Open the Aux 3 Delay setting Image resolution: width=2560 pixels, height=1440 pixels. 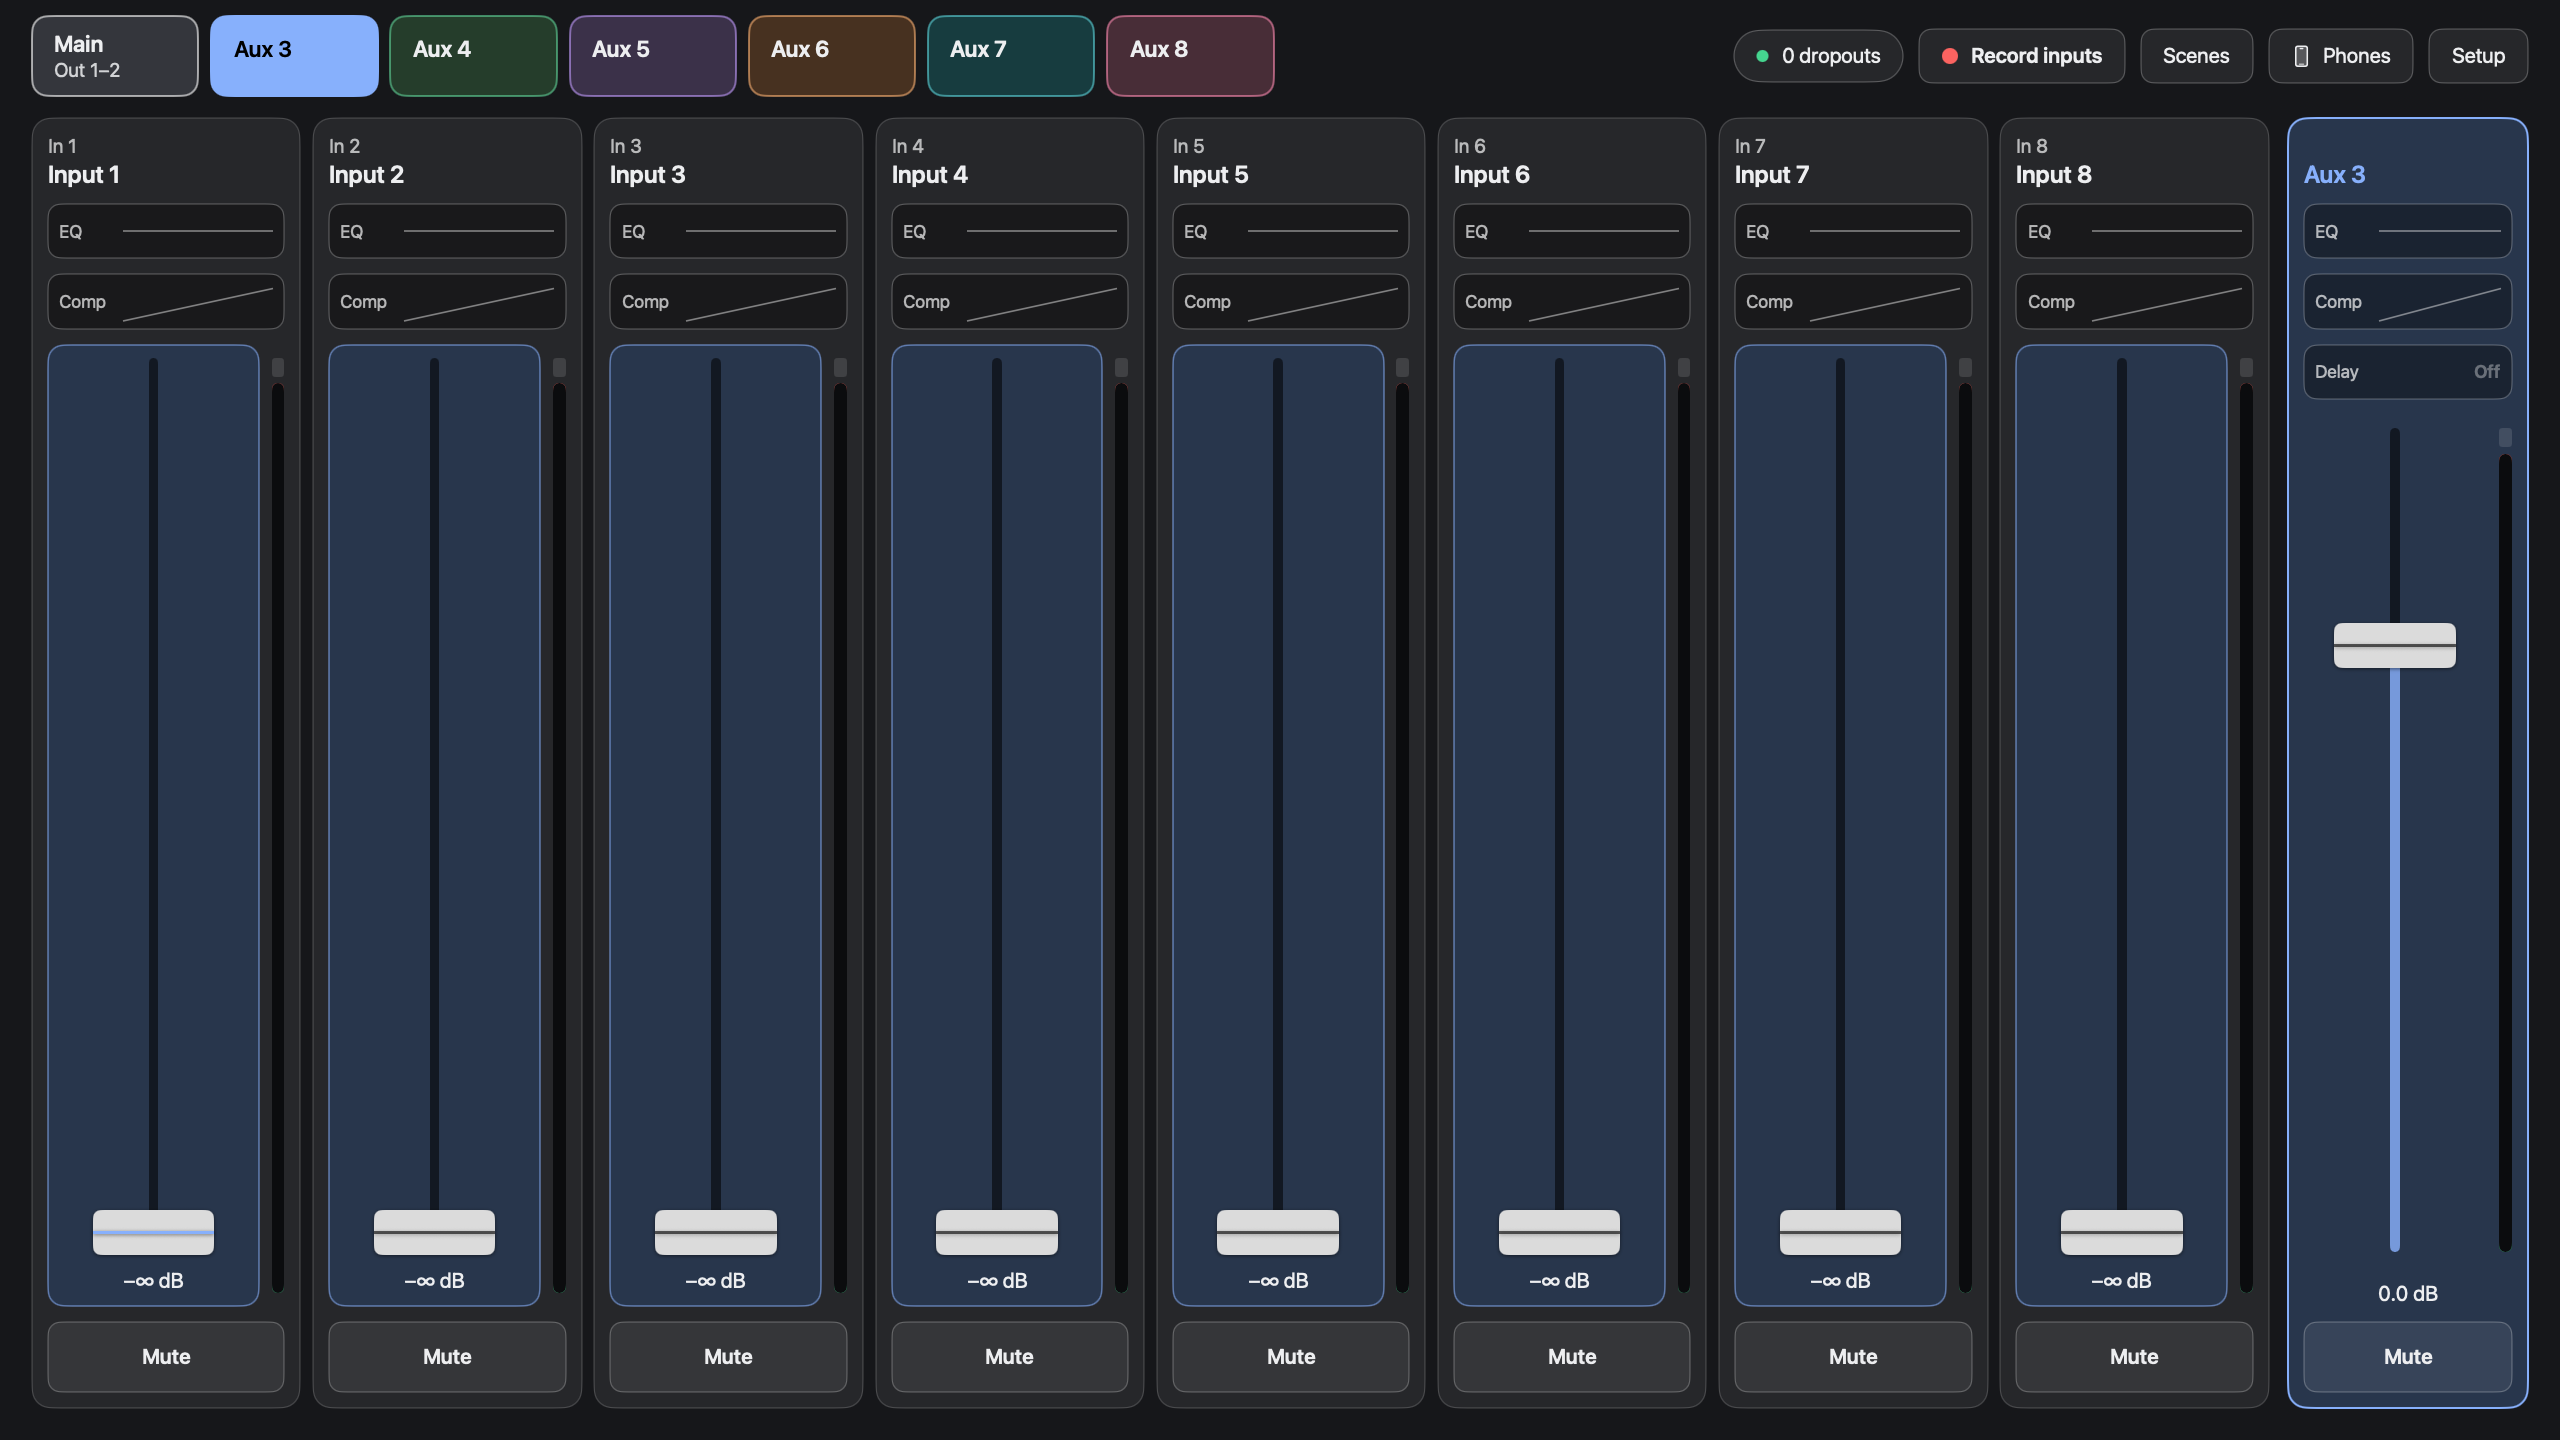click(x=2408, y=371)
